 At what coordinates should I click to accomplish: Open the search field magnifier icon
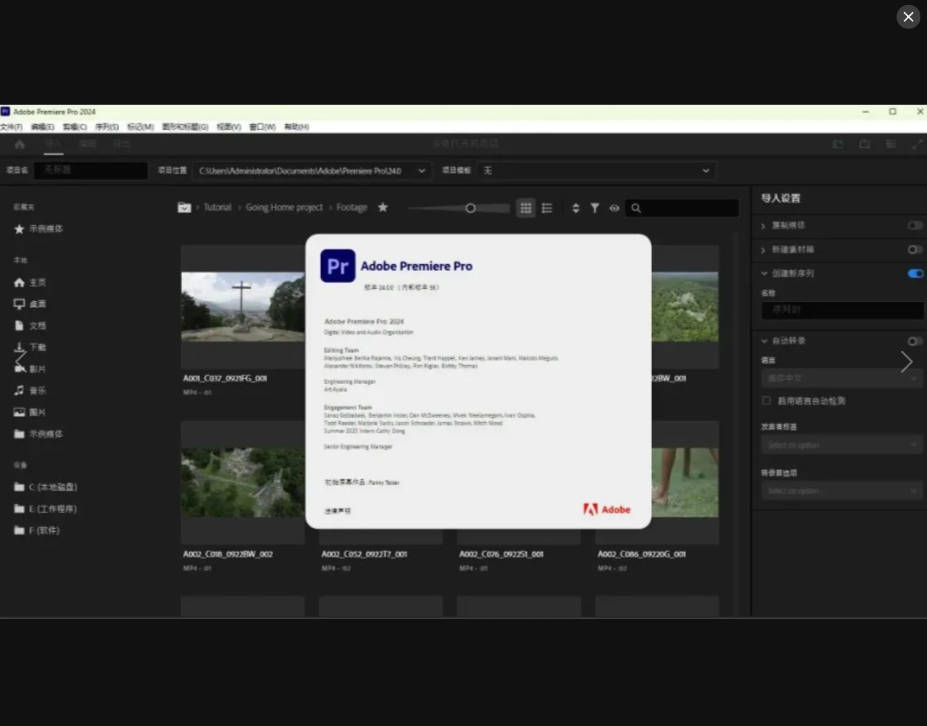point(636,208)
